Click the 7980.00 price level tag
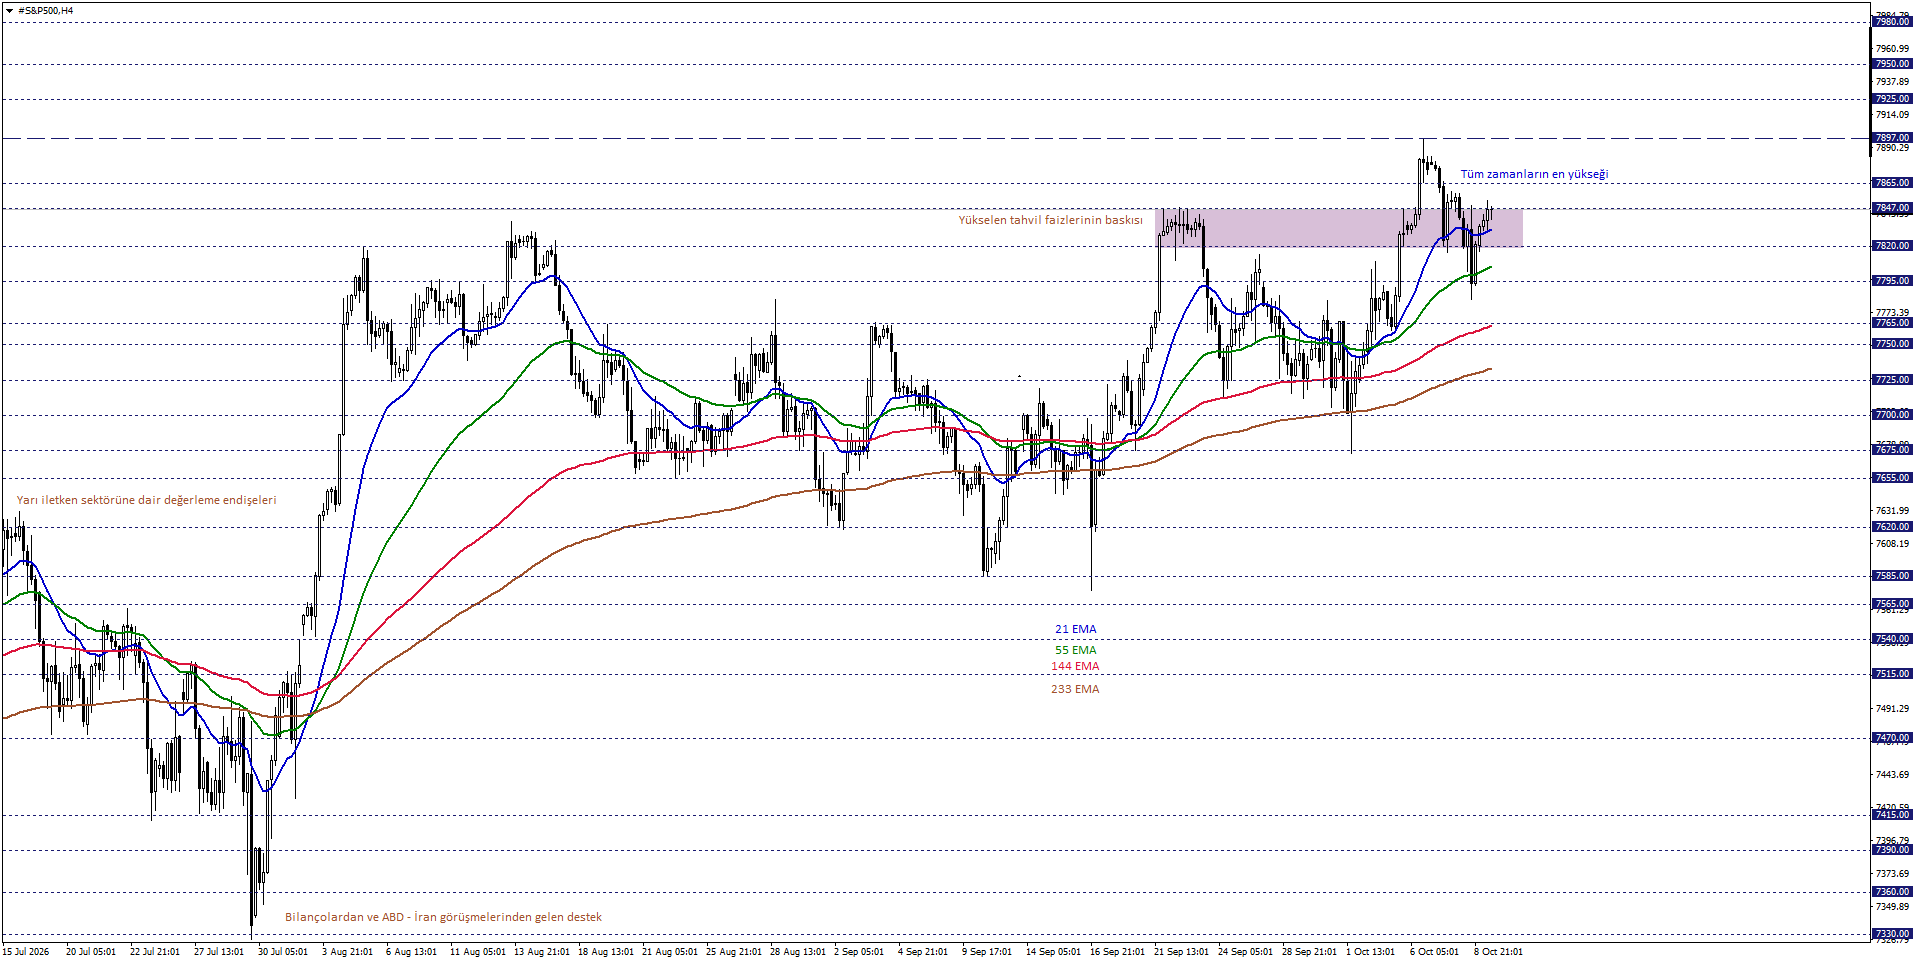The height and width of the screenshot is (963, 1916). tap(1892, 21)
